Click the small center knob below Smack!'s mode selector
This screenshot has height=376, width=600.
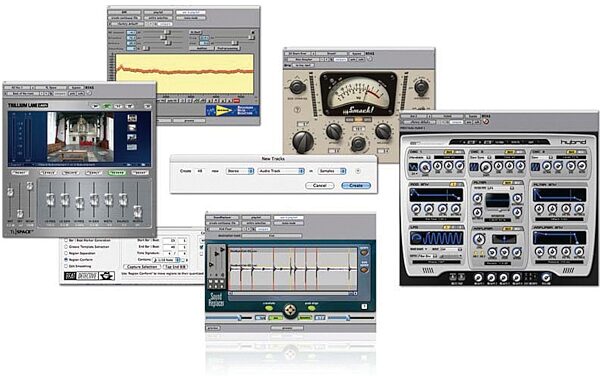coord(358,144)
